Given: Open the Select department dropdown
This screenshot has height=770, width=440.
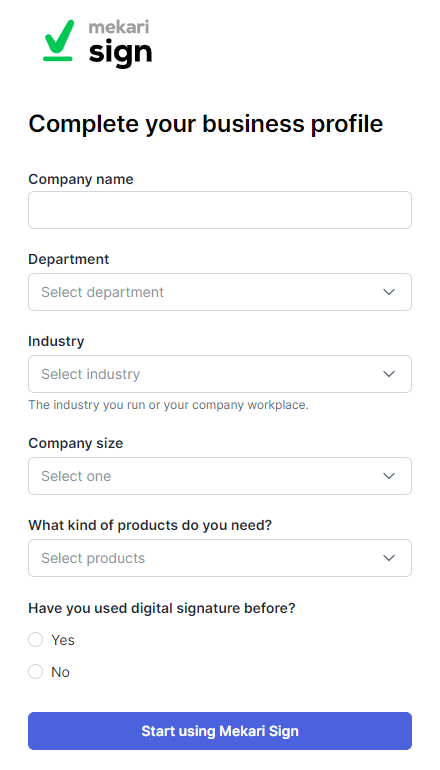Looking at the screenshot, I should (x=220, y=292).
